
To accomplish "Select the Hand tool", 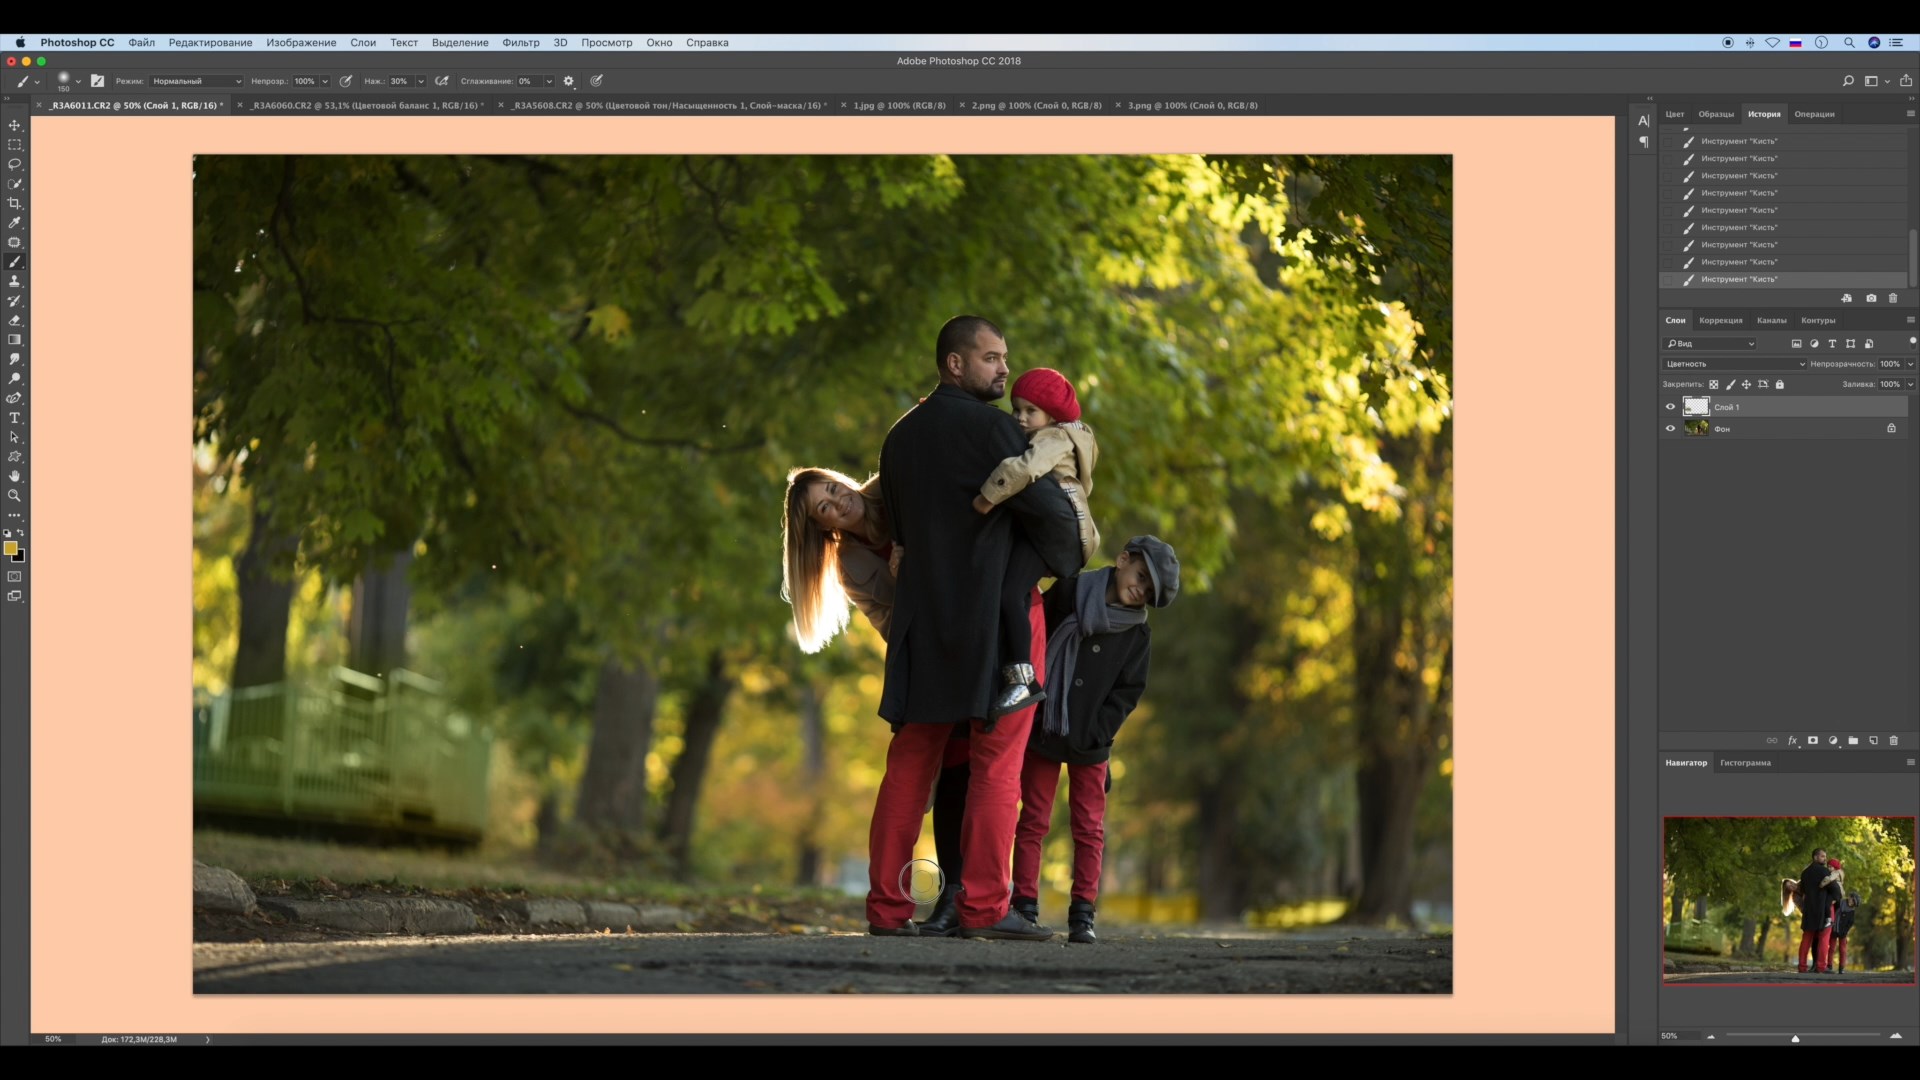I will 14,476.
